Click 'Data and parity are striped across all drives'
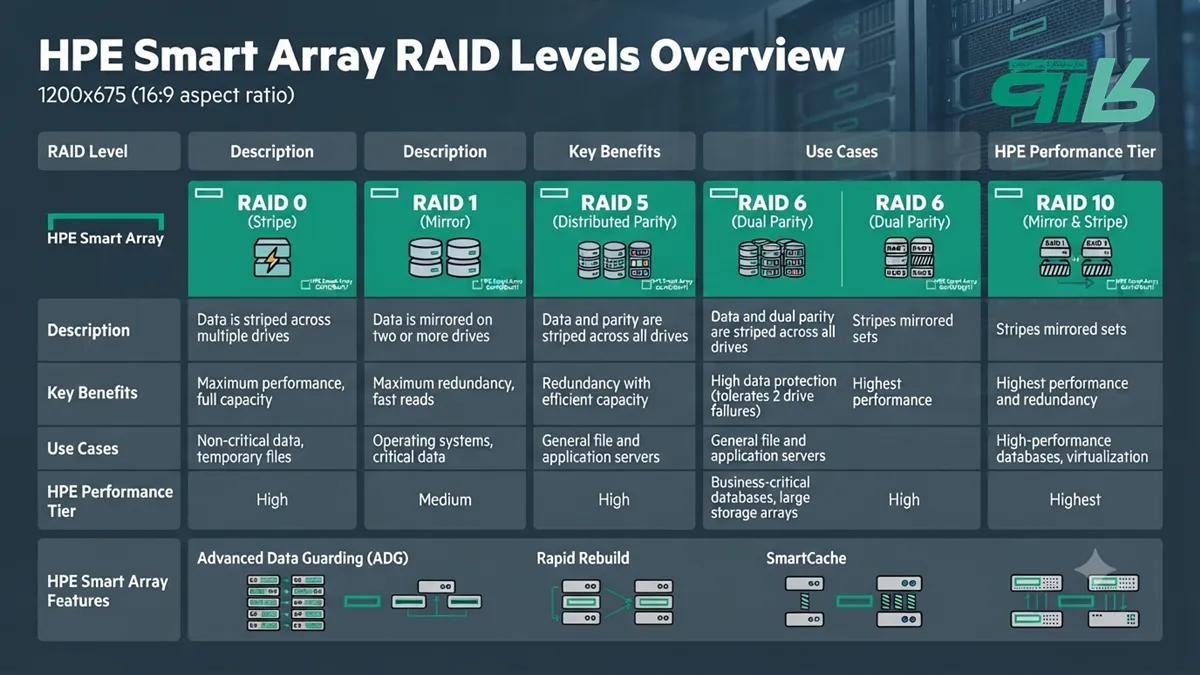The image size is (1200, 675). [615, 328]
